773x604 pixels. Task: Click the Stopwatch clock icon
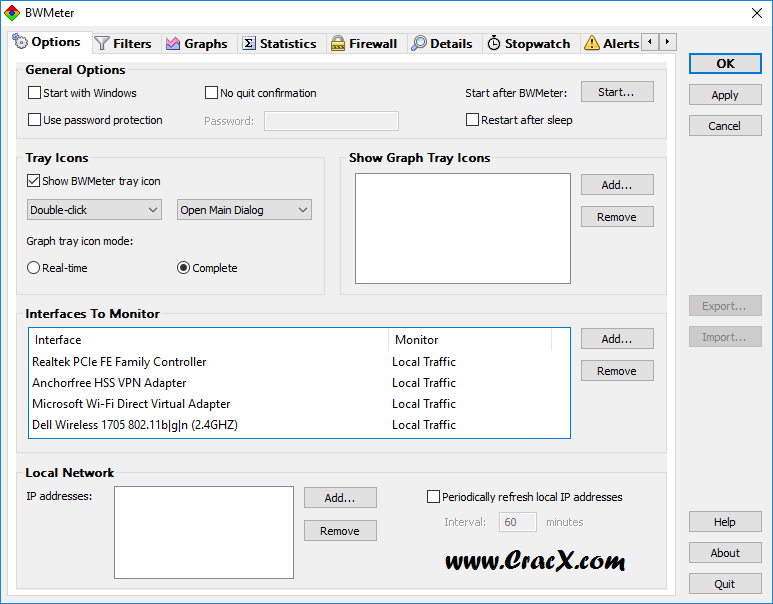click(x=494, y=43)
